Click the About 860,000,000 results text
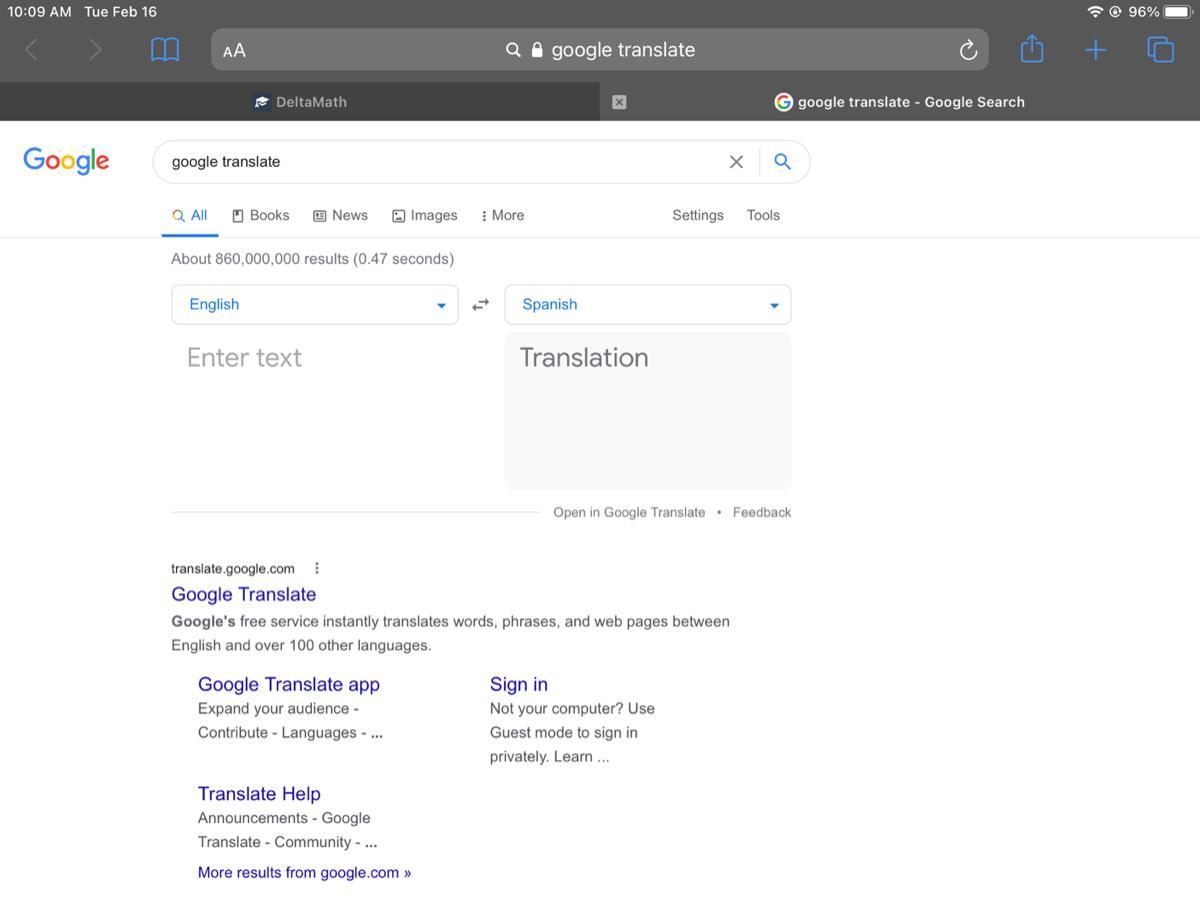Screen dimensions: 1200x901 (313, 259)
